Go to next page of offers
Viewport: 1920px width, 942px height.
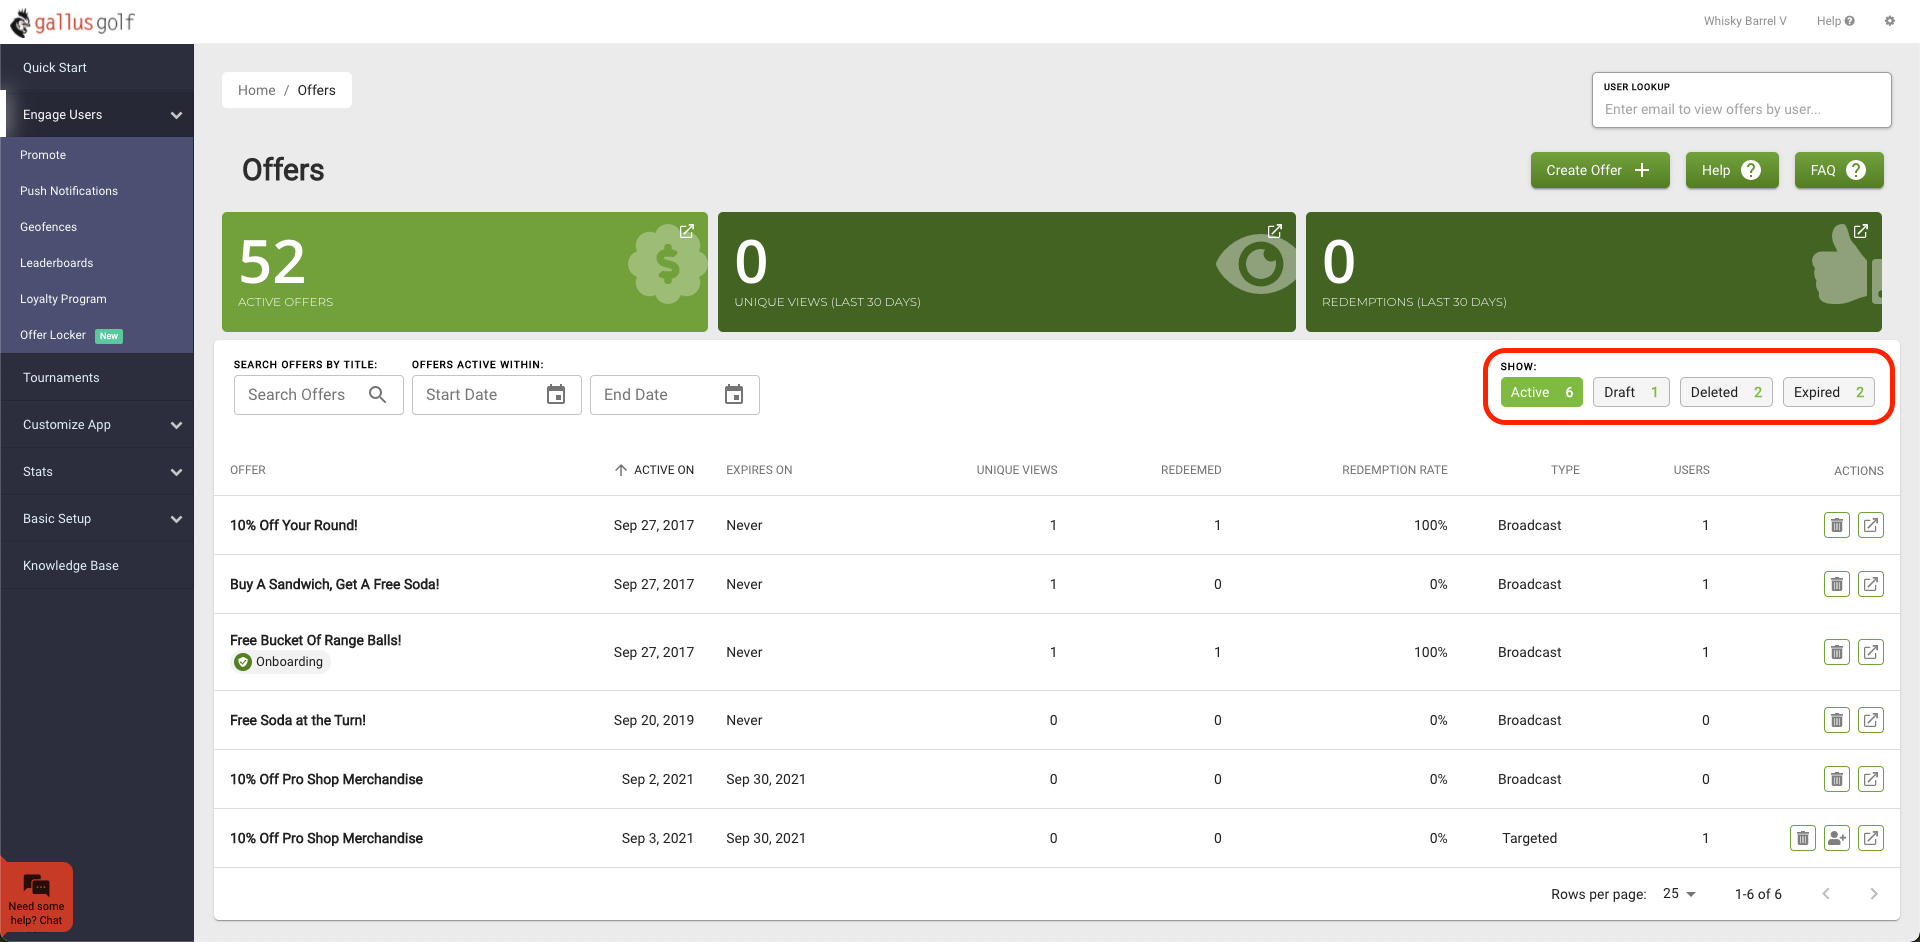[x=1874, y=894]
